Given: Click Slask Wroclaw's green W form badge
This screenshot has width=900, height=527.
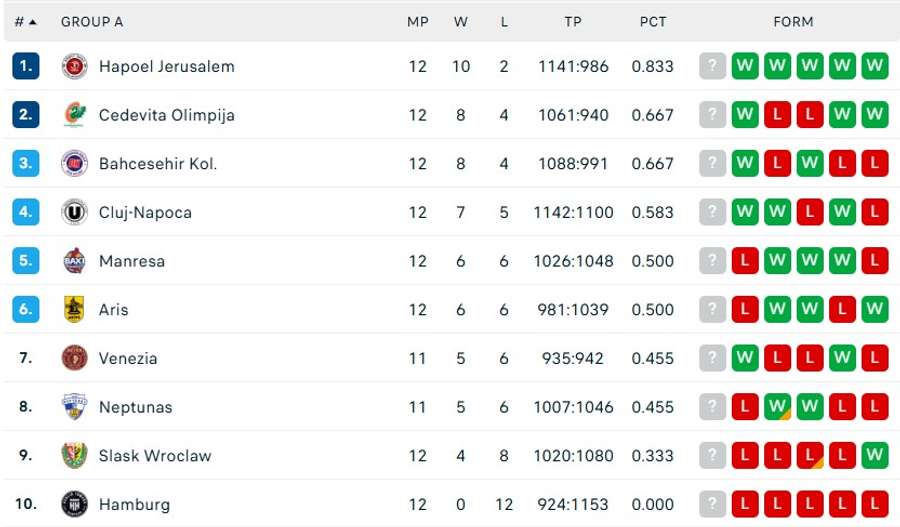Looking at the screenshot, I should point(875,456).
